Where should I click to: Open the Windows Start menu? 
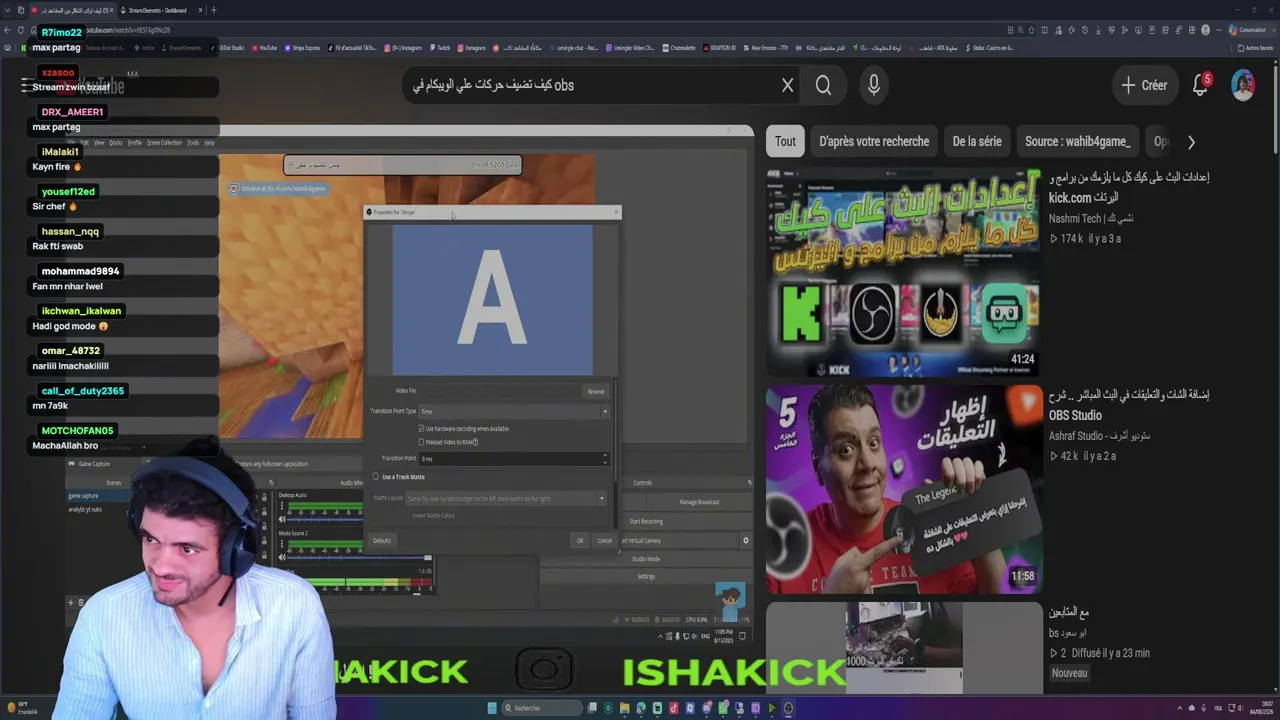point(491,708)
